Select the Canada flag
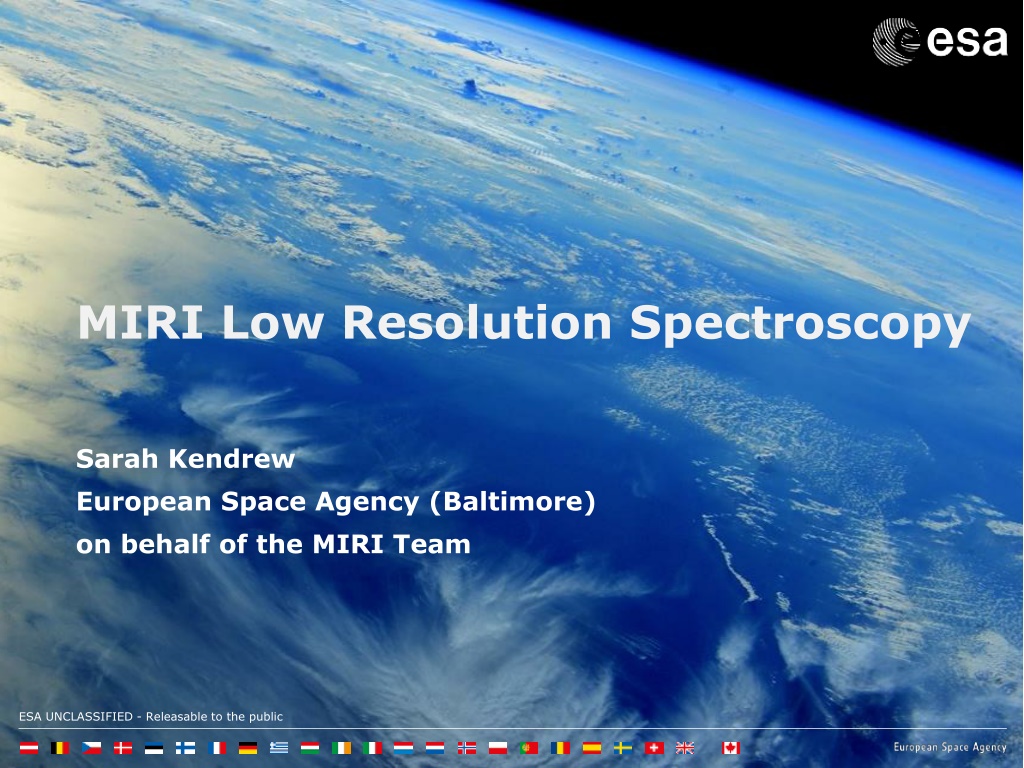 pyautogui.click(x=731, y=748)
